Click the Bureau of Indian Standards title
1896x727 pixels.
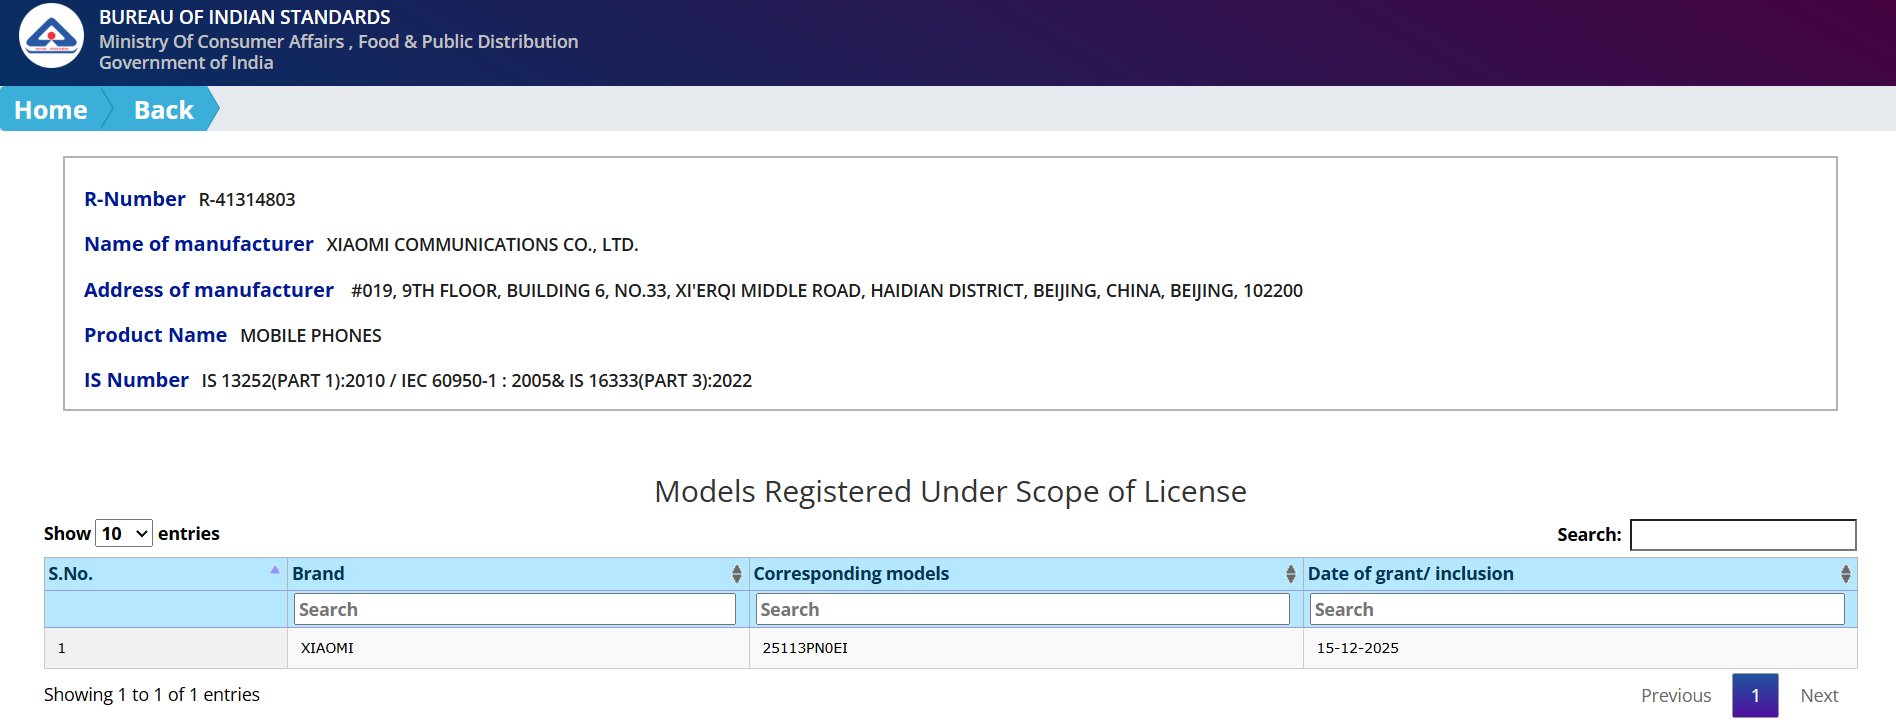pyautogui.click(x=244, y=17)
